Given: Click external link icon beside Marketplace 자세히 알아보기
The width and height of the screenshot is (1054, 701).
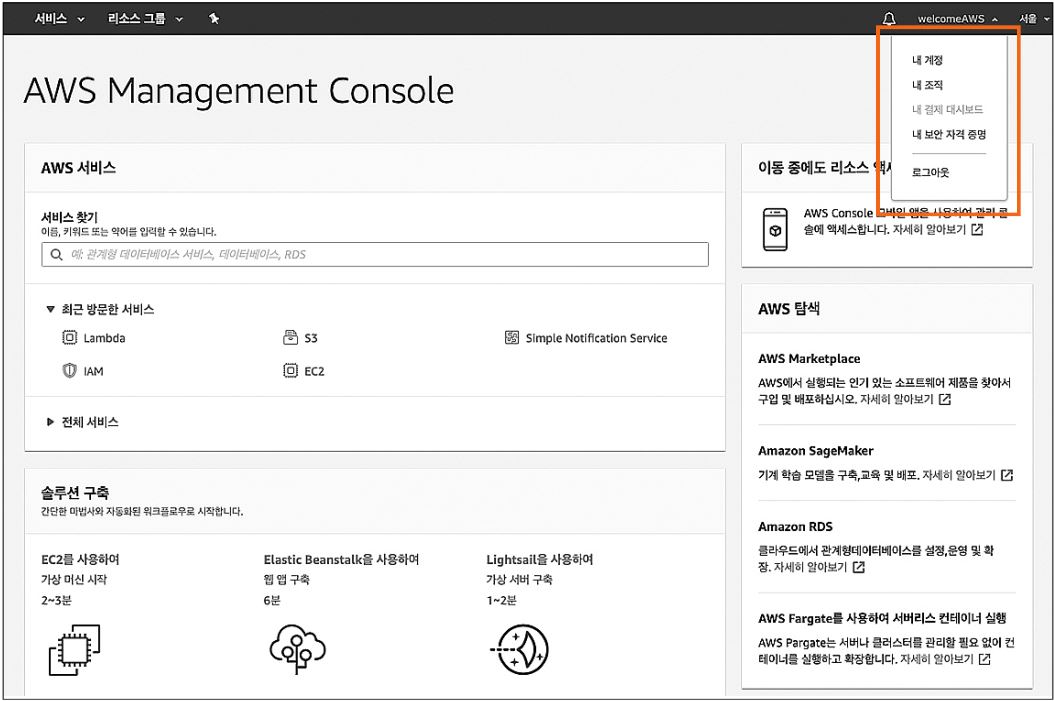Looking at the screenshot, I should [x=944, y=399].
